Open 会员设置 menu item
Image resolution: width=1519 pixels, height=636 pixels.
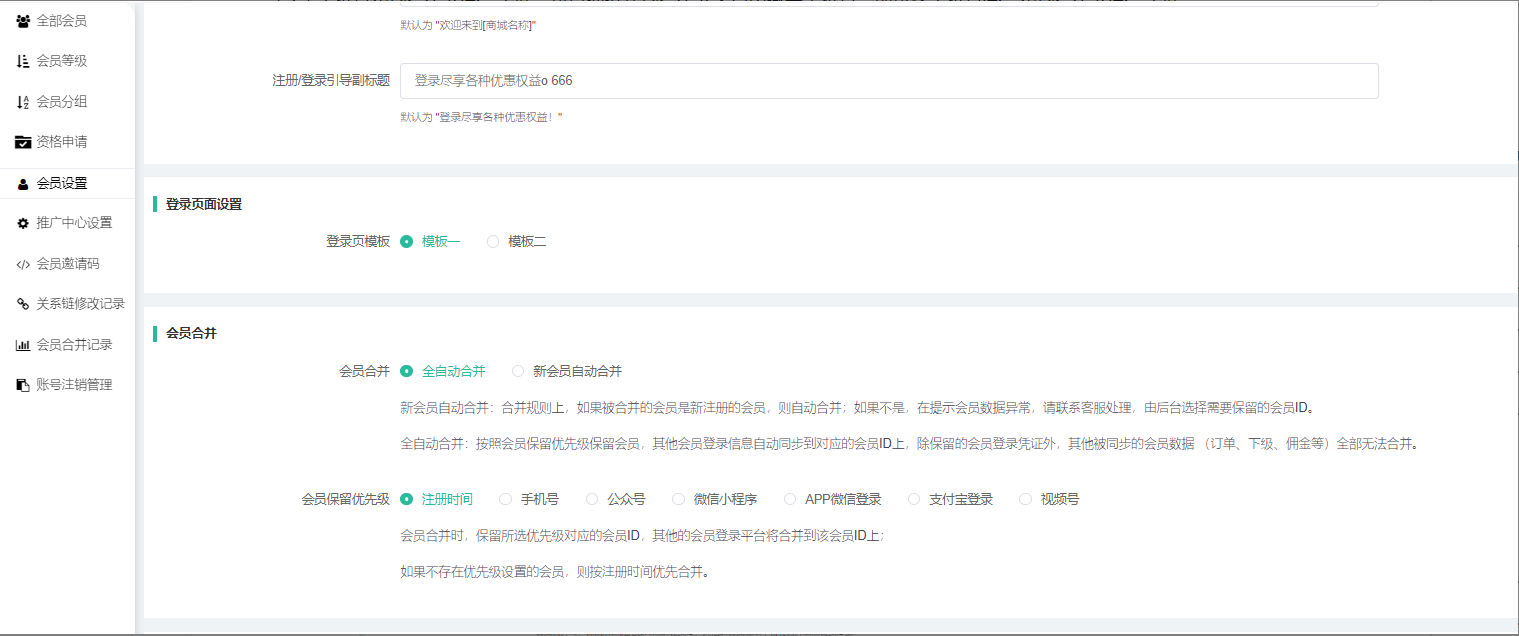[x=62, y=183]
